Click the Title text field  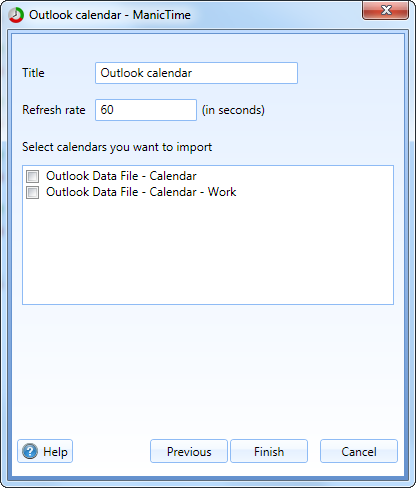click(x=196, y=73)
